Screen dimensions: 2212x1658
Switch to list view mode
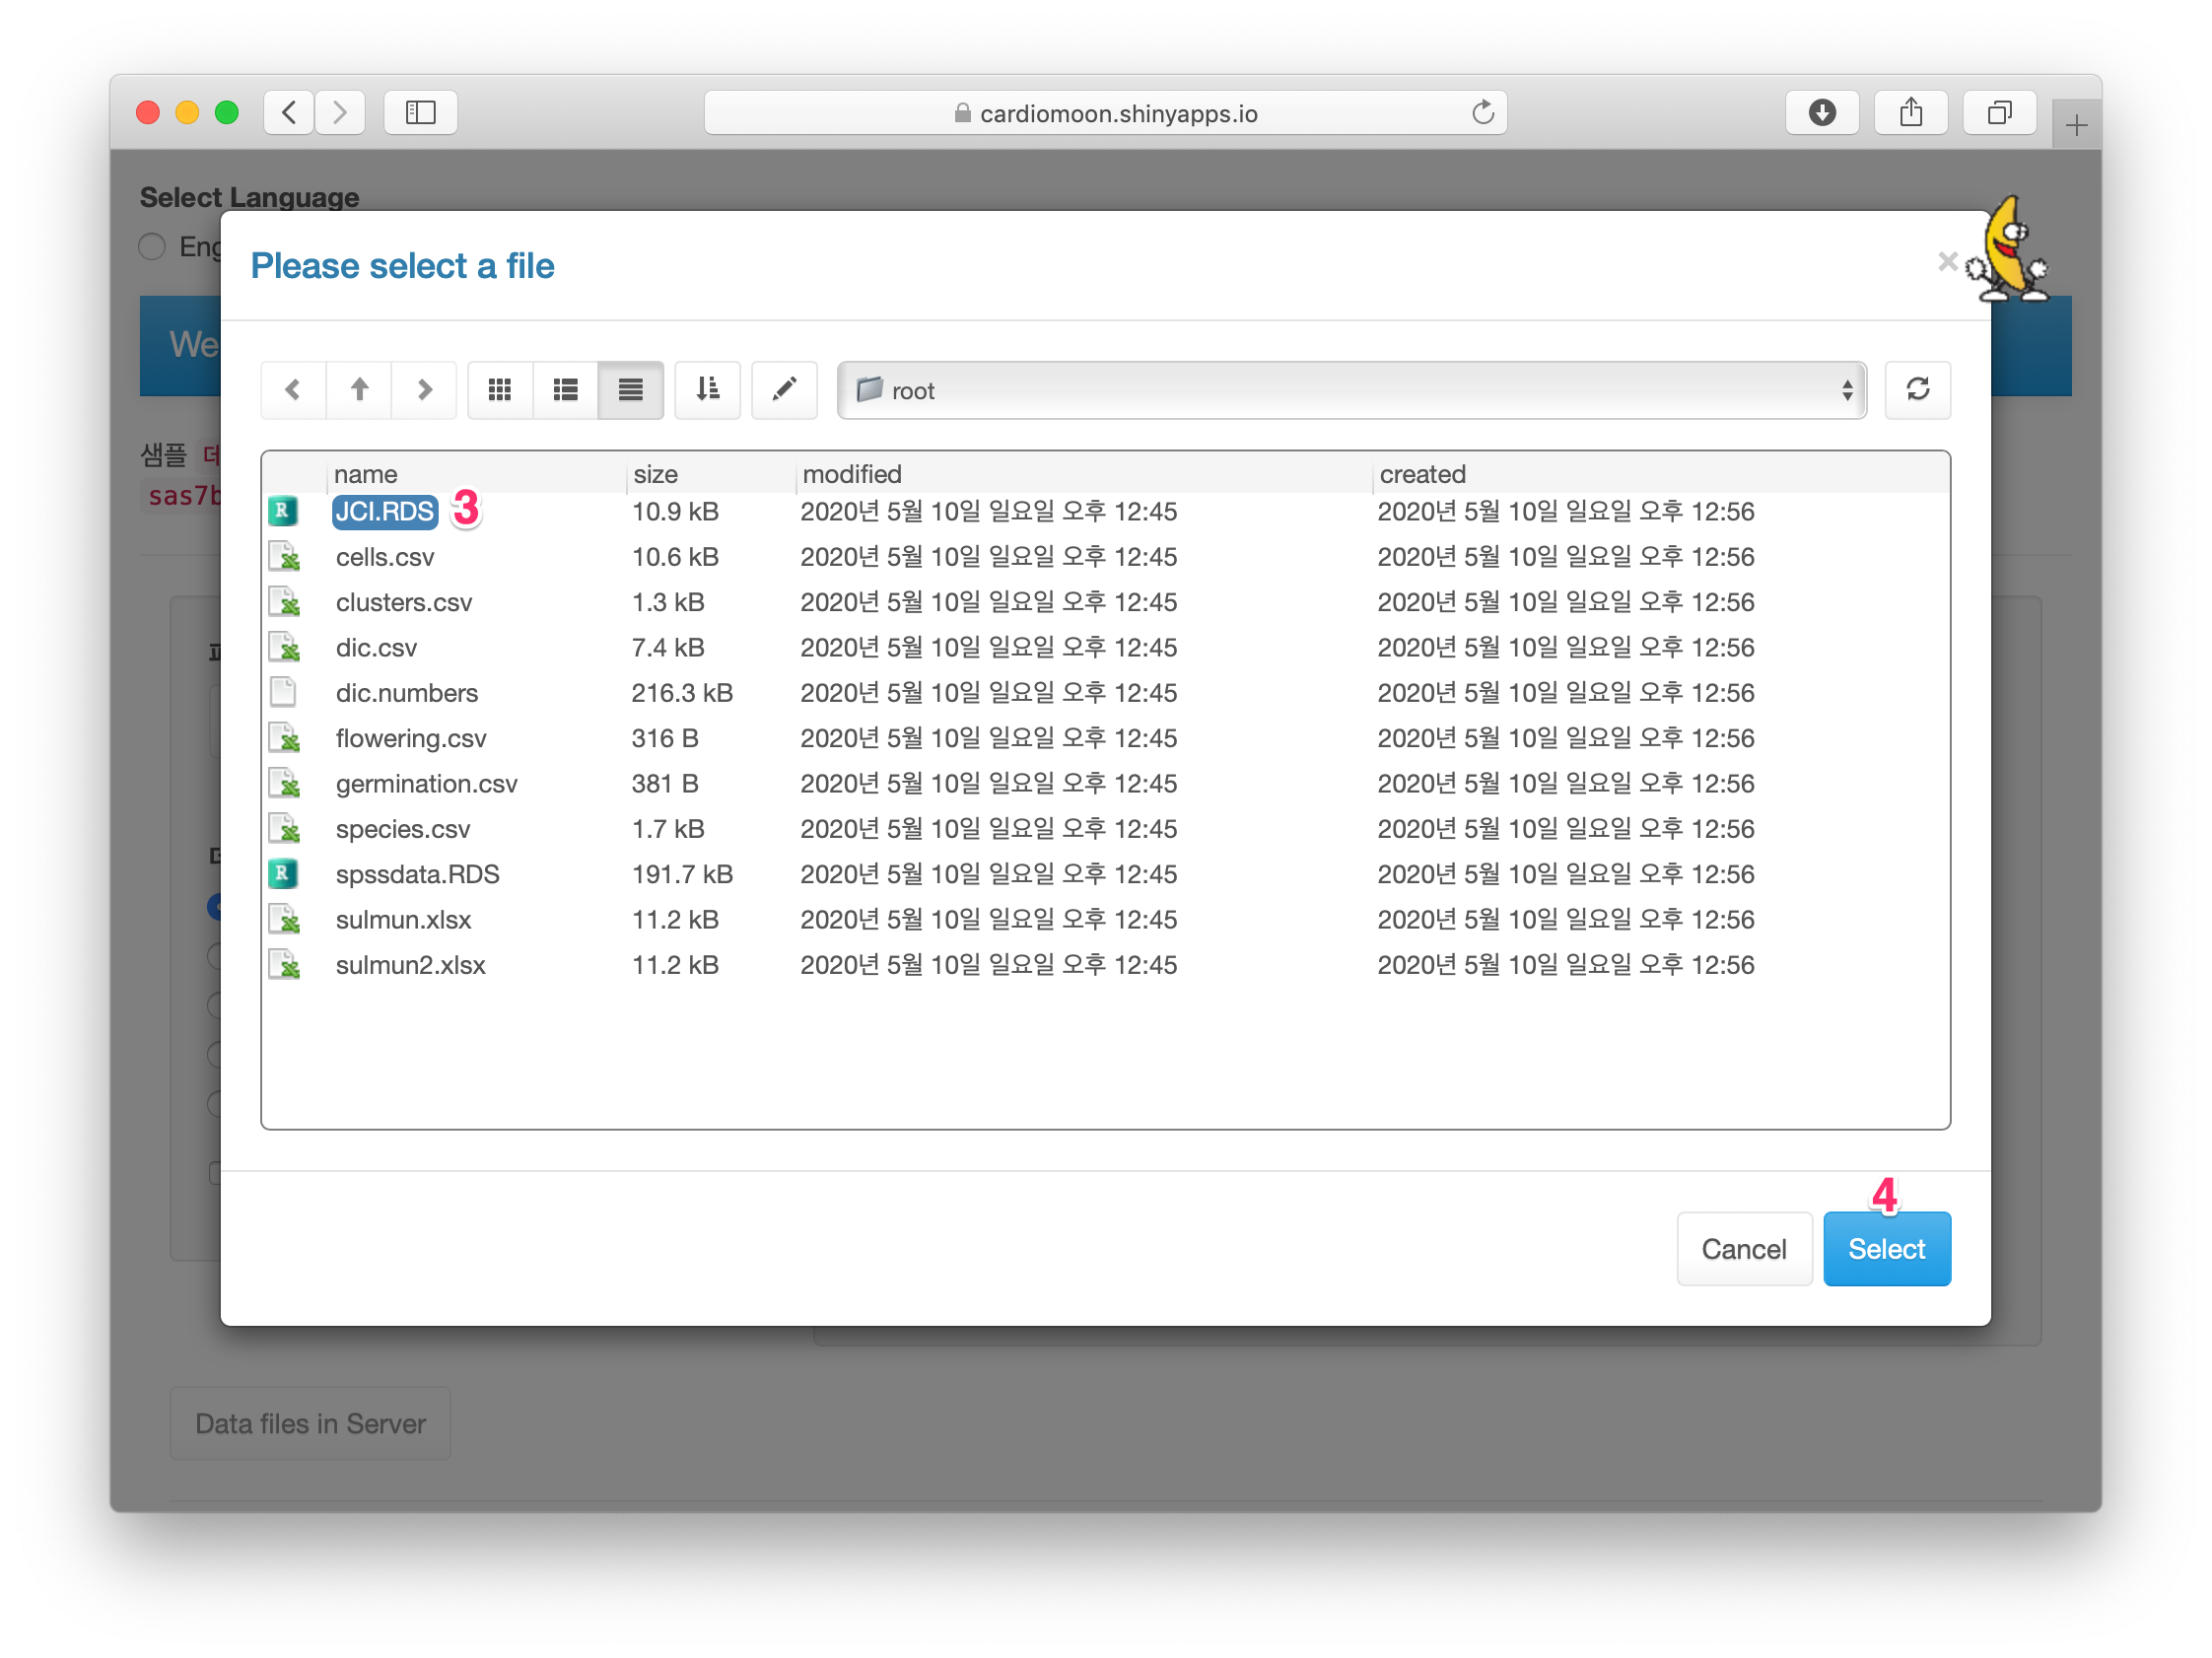[565, 390]
